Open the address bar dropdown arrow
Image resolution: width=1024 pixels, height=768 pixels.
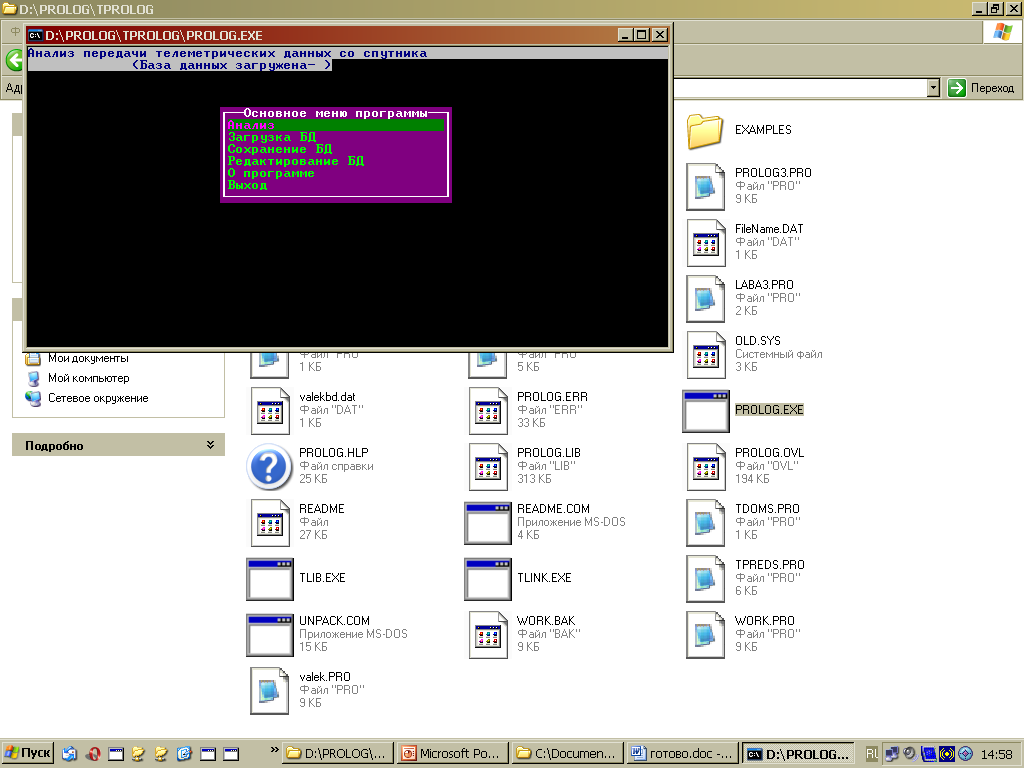[x=933, y=88]
